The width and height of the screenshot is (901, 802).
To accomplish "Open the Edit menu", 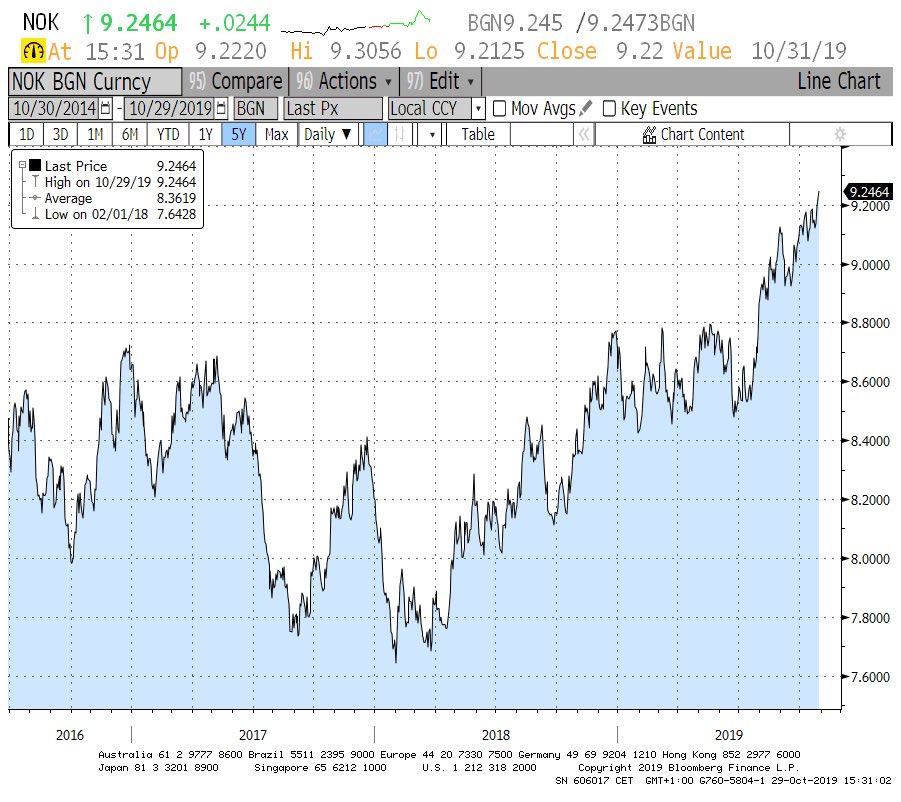I will coord(440,81).
